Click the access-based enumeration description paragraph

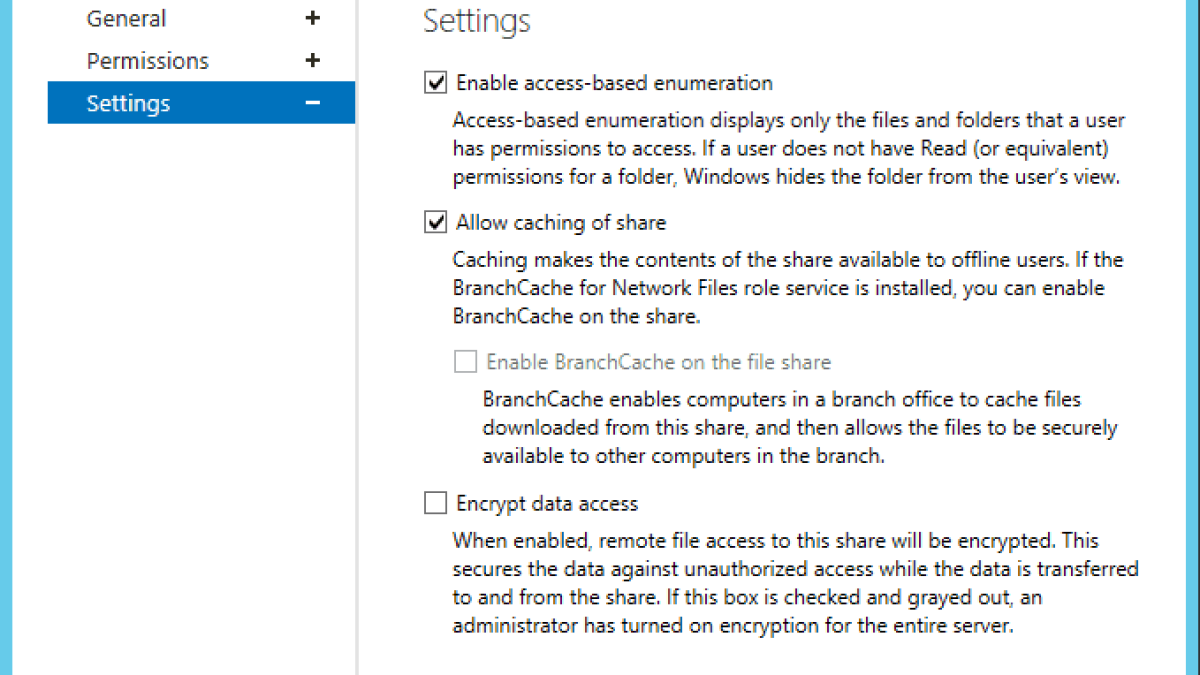point(788,149)
